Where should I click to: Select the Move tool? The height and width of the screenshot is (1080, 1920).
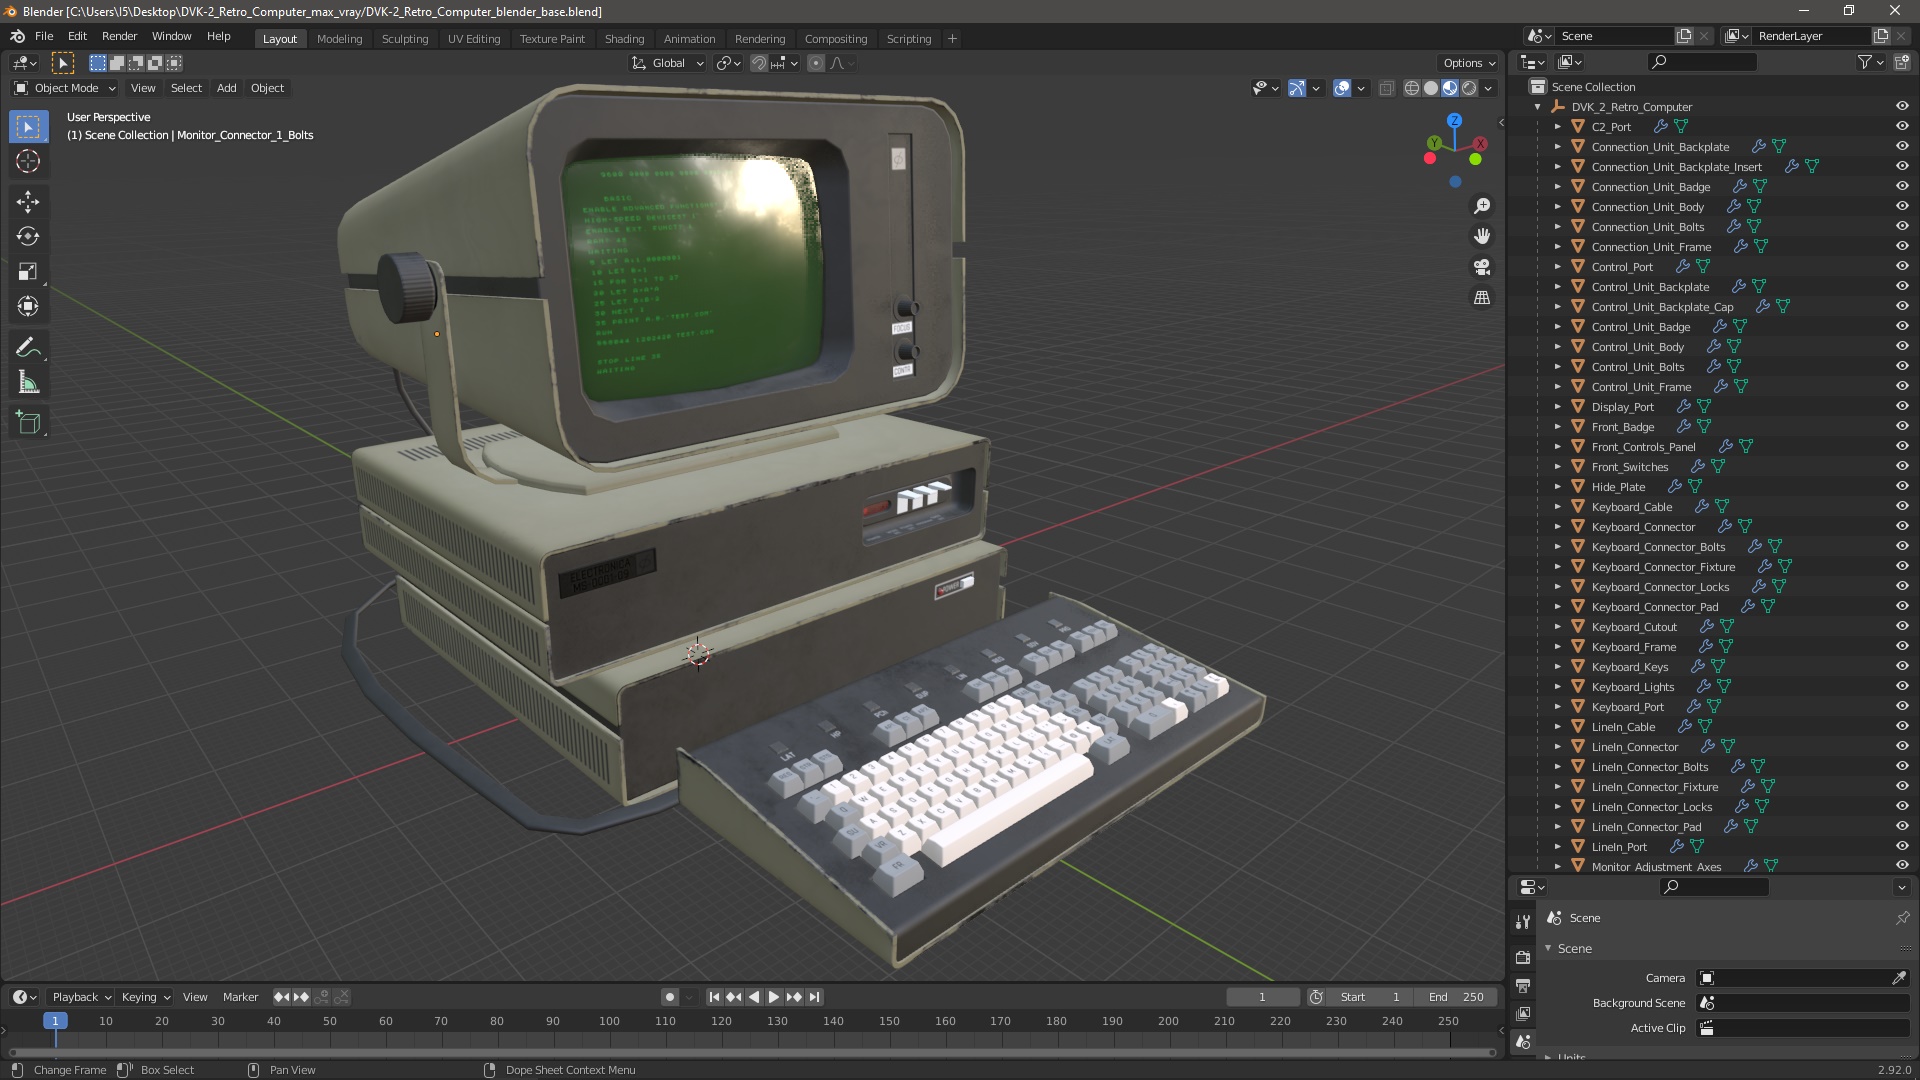pos(28,202)
